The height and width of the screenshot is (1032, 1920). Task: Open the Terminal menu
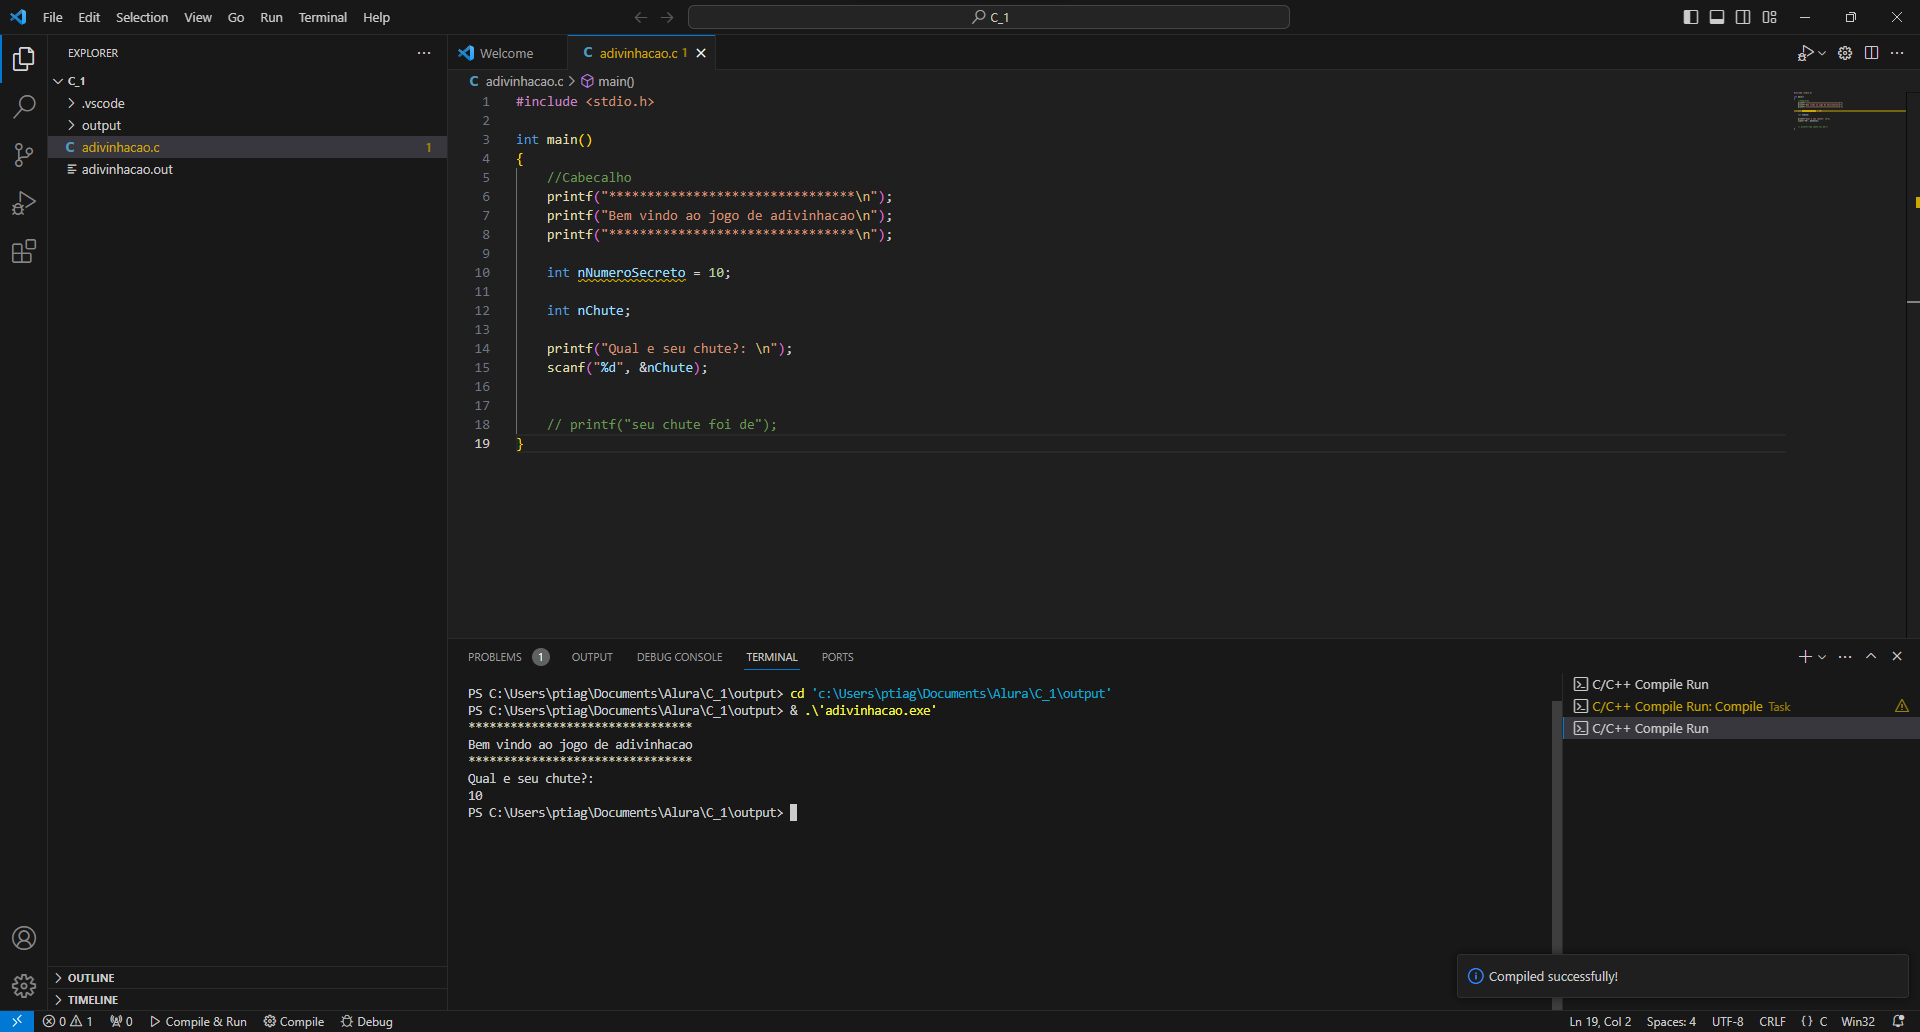click(322, 17)
